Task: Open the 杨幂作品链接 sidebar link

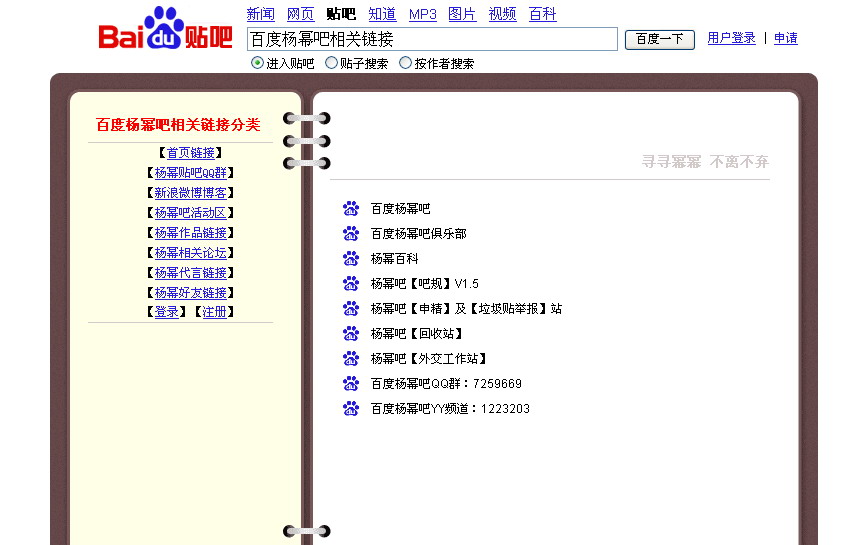Action: (x=191, y=233)
